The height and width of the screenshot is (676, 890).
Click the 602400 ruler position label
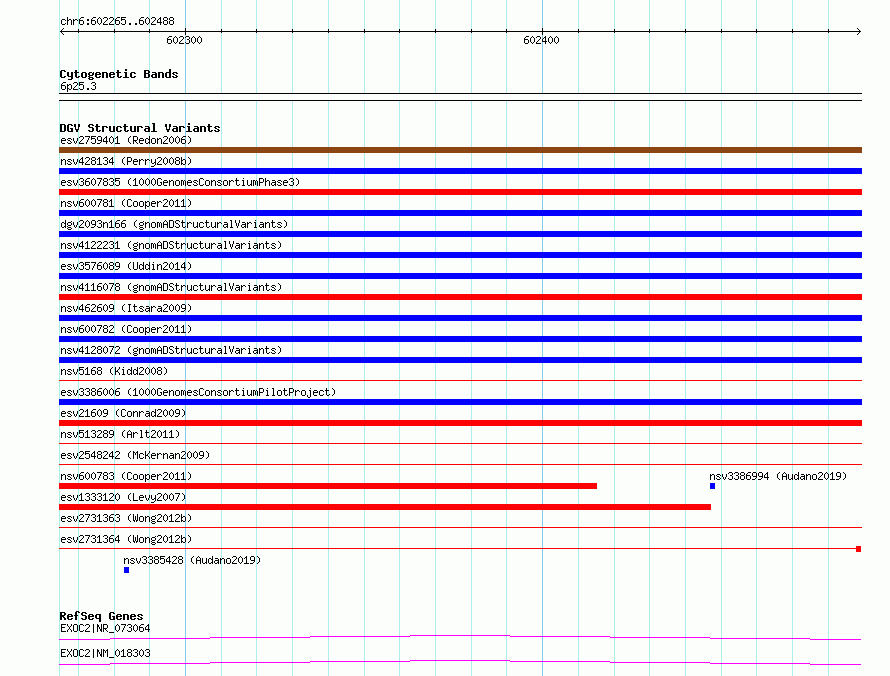click(x=541, y=40)
